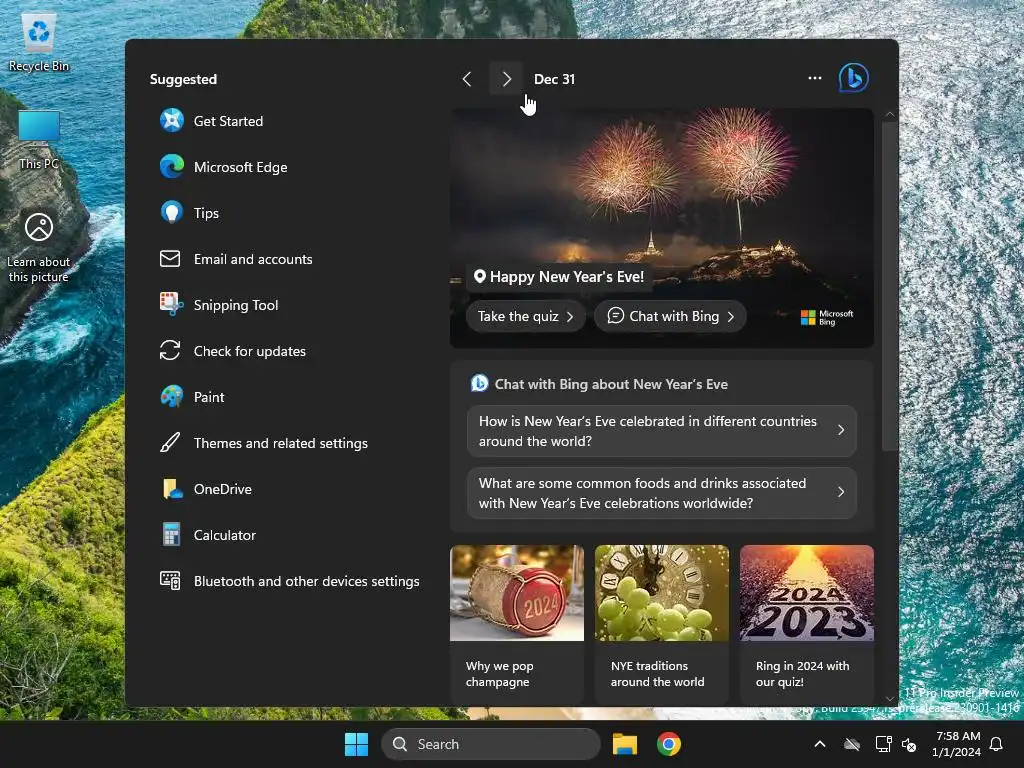Open Why we pop champagne card
1024x768 pixels.
pyautogui.click(x=517, y=624)
